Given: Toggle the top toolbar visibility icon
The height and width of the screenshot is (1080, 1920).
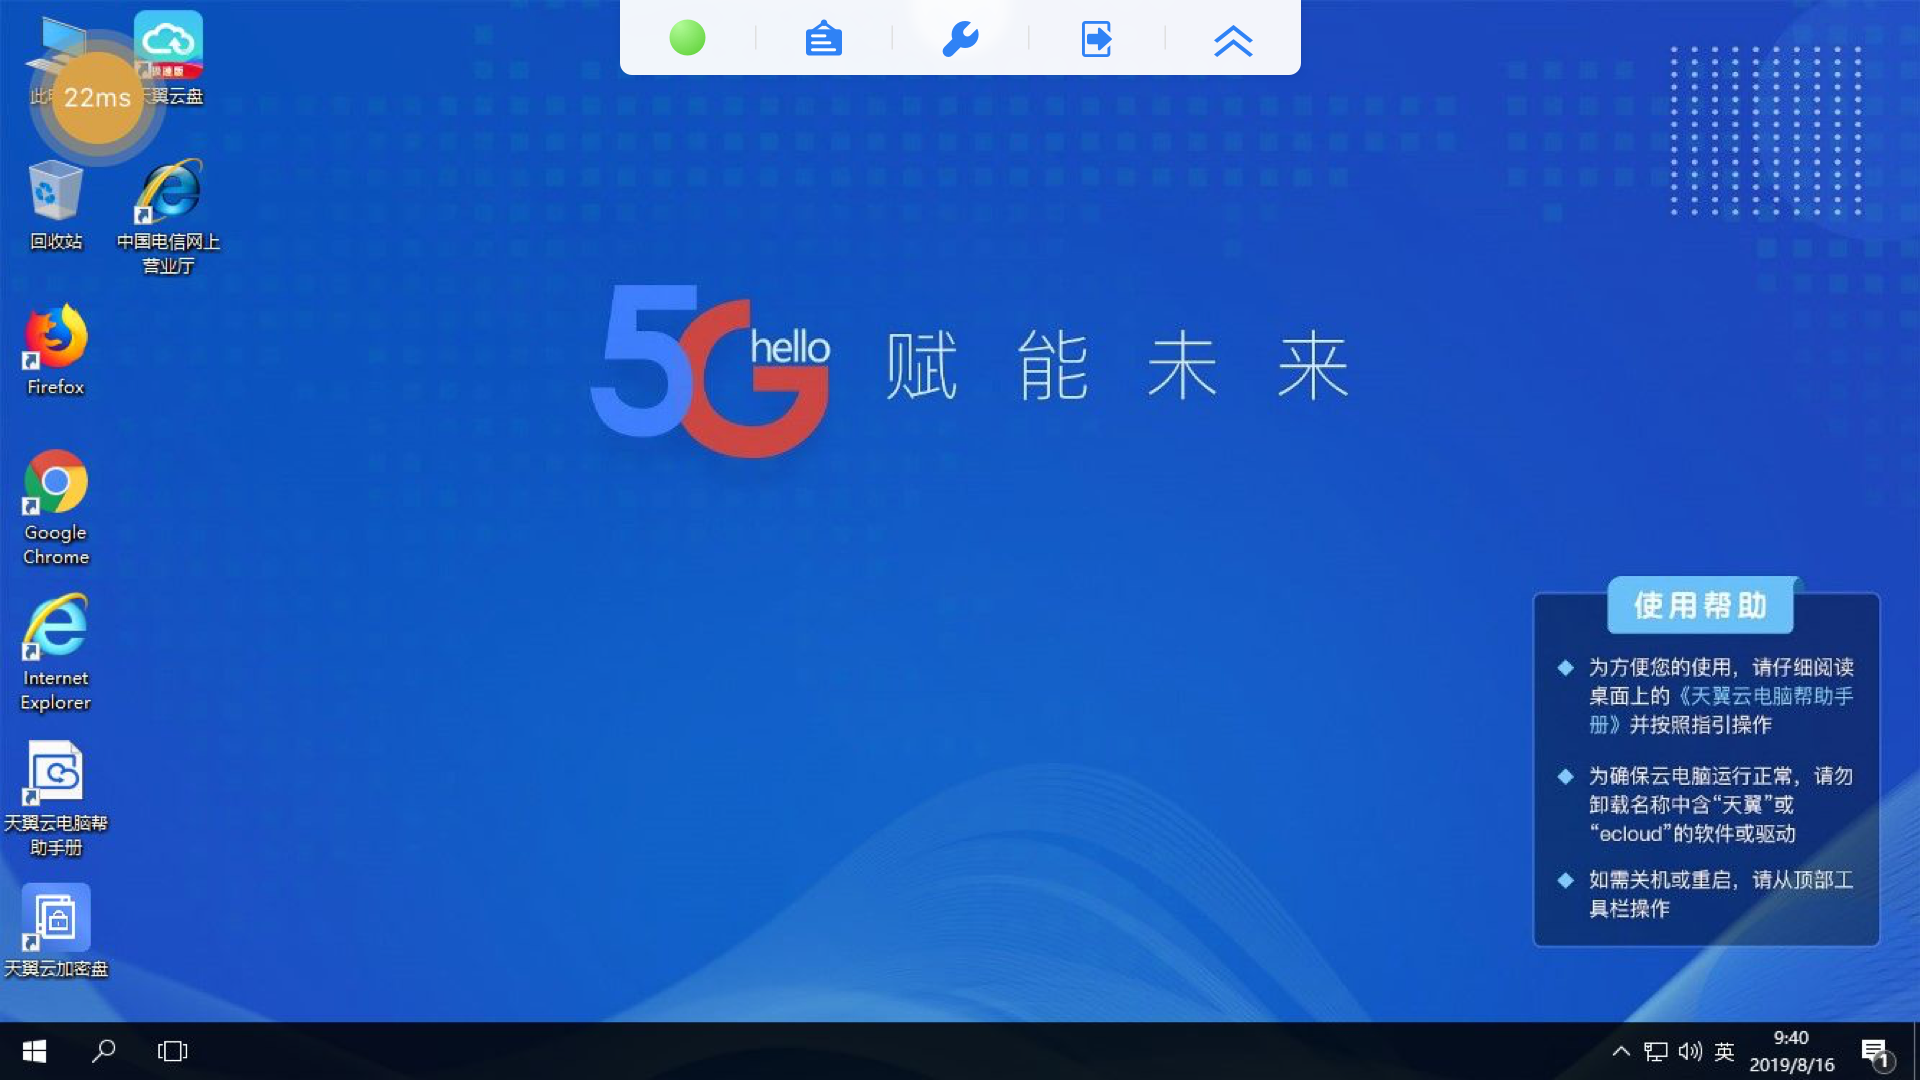Looking at the screenshot, I should coord(1233,40).
